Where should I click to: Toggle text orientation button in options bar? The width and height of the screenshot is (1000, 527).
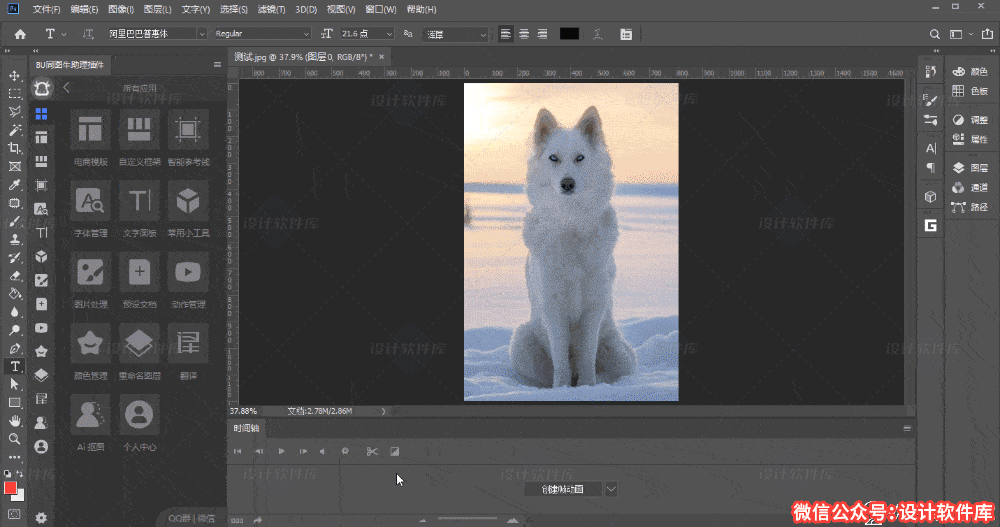(88, 34)
